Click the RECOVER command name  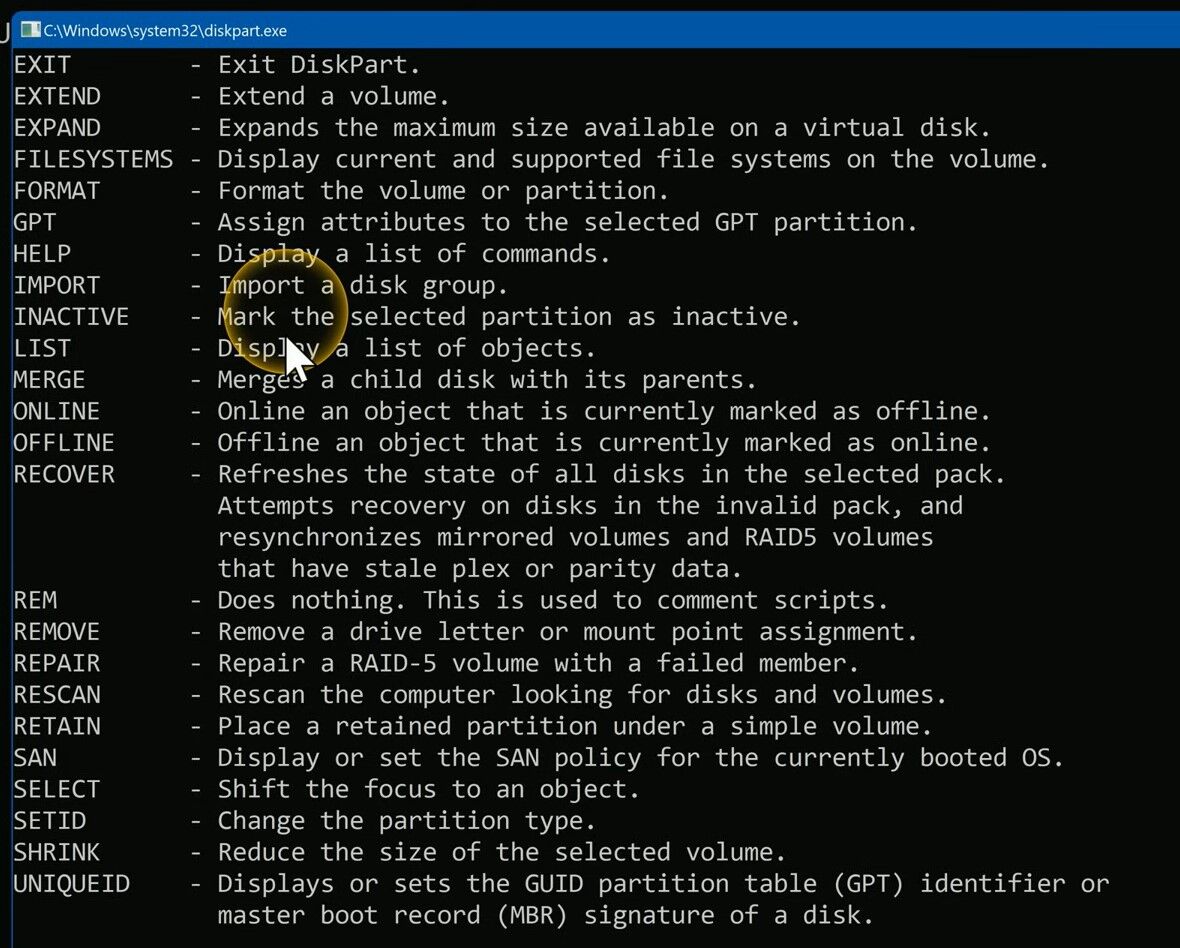pyautogui.click(x=64, y=474)
